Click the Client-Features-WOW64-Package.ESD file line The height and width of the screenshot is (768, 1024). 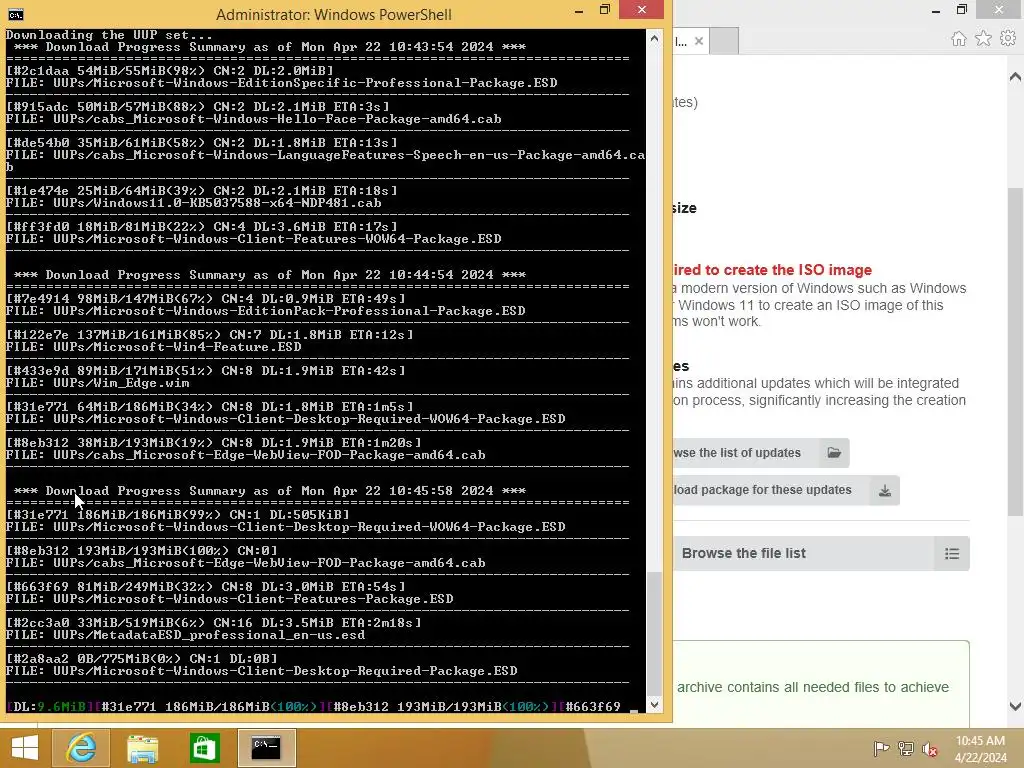tap(253, 238)
